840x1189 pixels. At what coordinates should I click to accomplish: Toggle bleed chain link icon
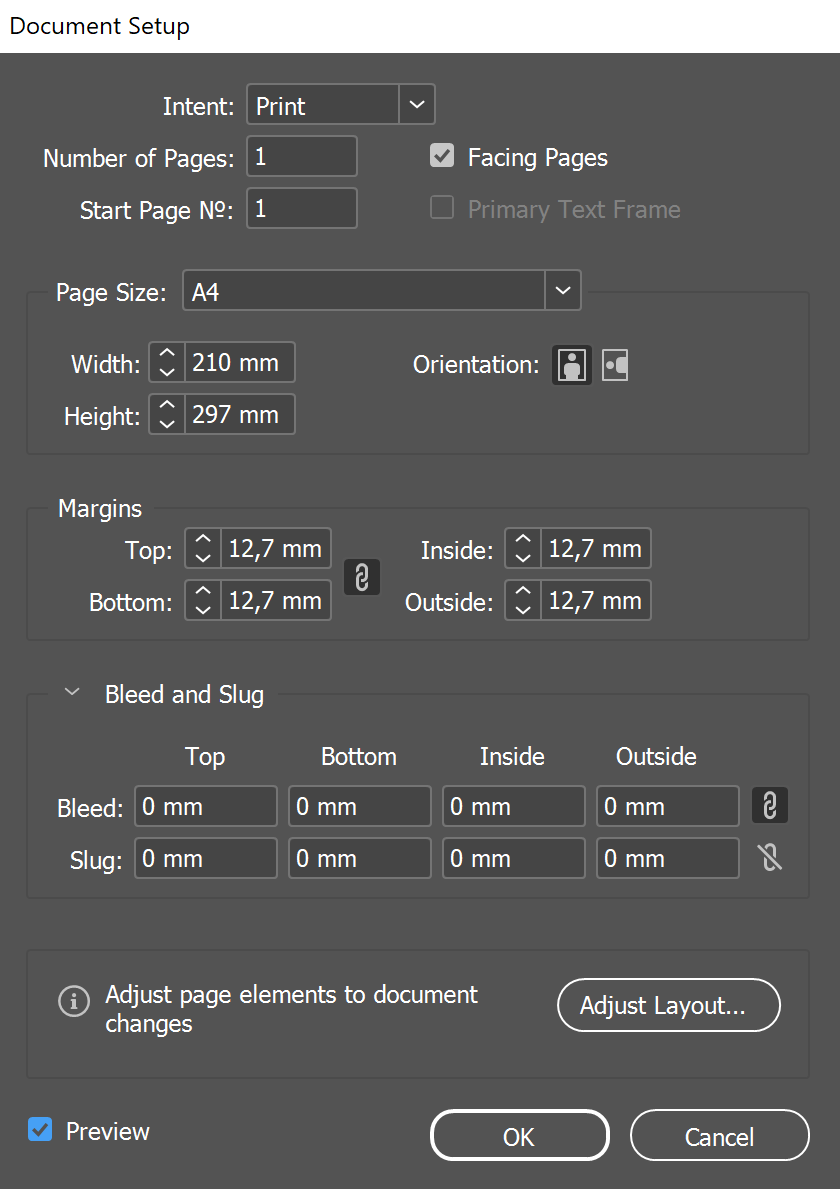click(769, 805)
